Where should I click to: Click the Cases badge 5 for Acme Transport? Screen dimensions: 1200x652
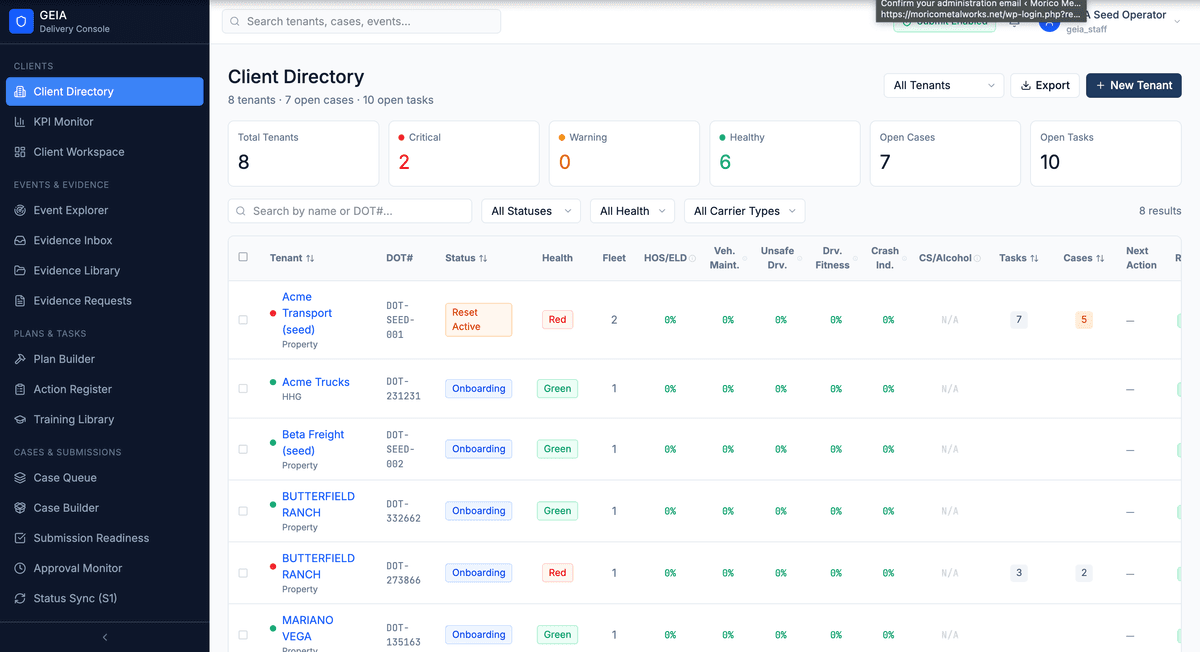tap(1084, 320)
